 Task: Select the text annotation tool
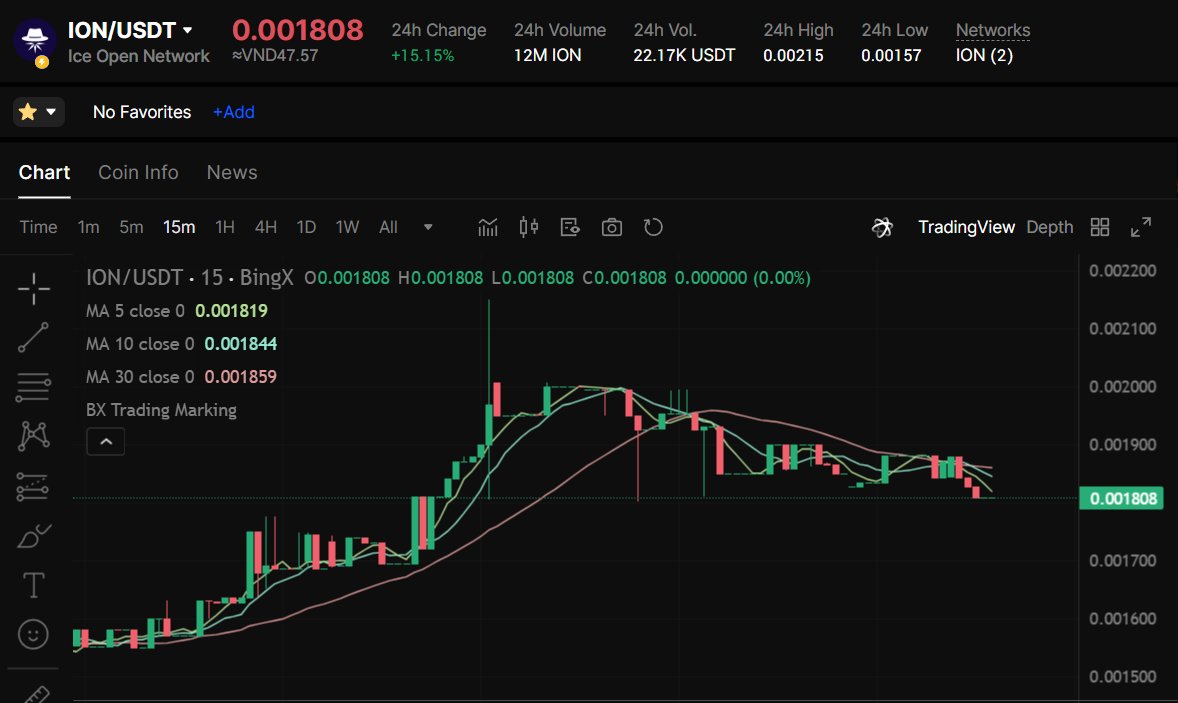[x=34, y=585]
